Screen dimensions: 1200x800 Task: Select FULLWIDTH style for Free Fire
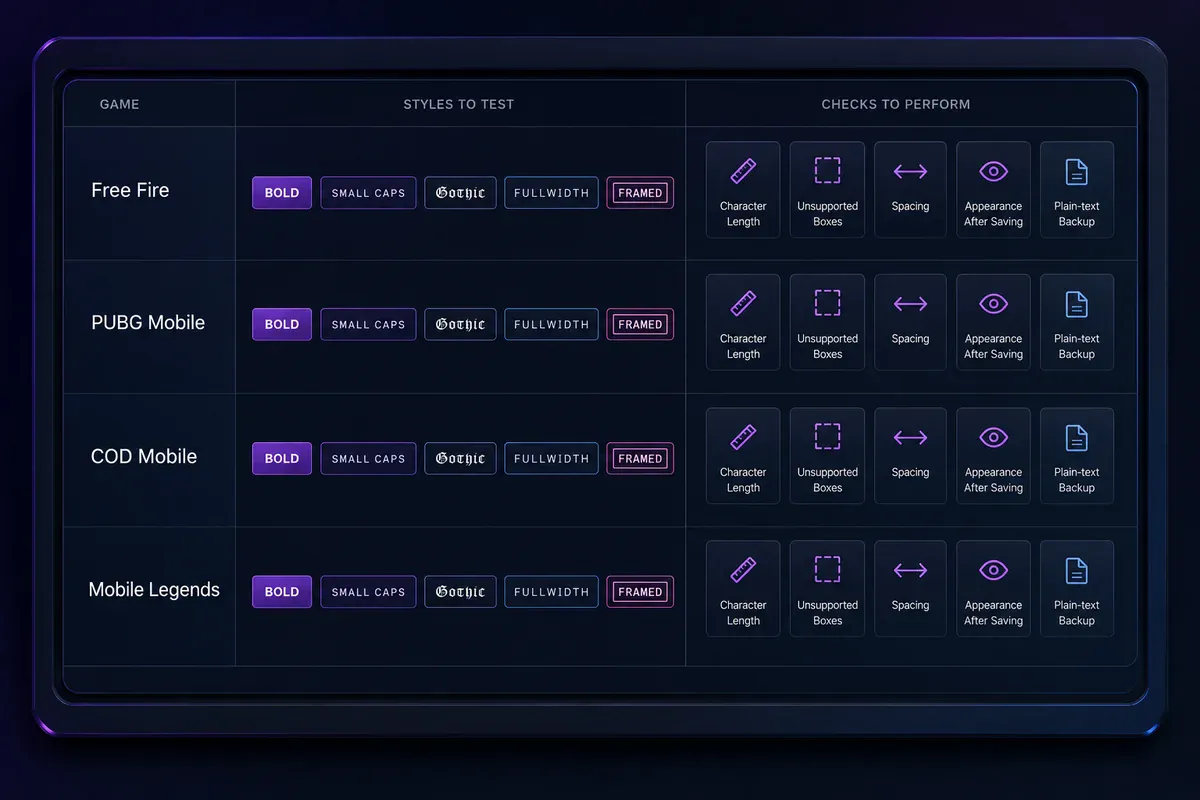(551, 193)
